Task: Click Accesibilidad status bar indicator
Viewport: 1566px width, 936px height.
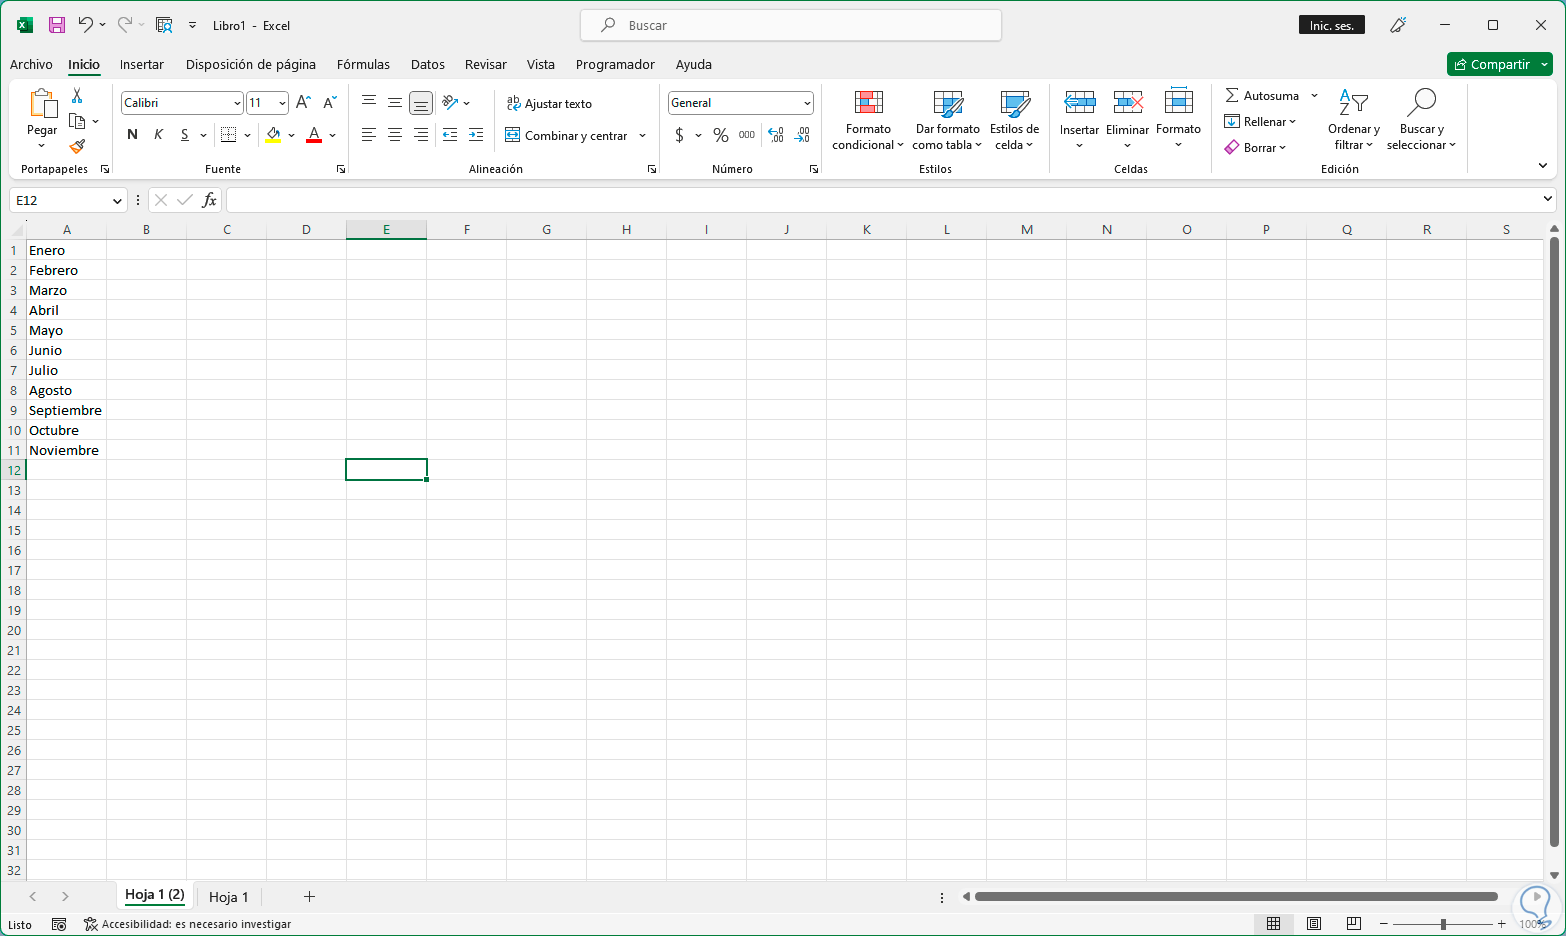Action: point(187,924)
